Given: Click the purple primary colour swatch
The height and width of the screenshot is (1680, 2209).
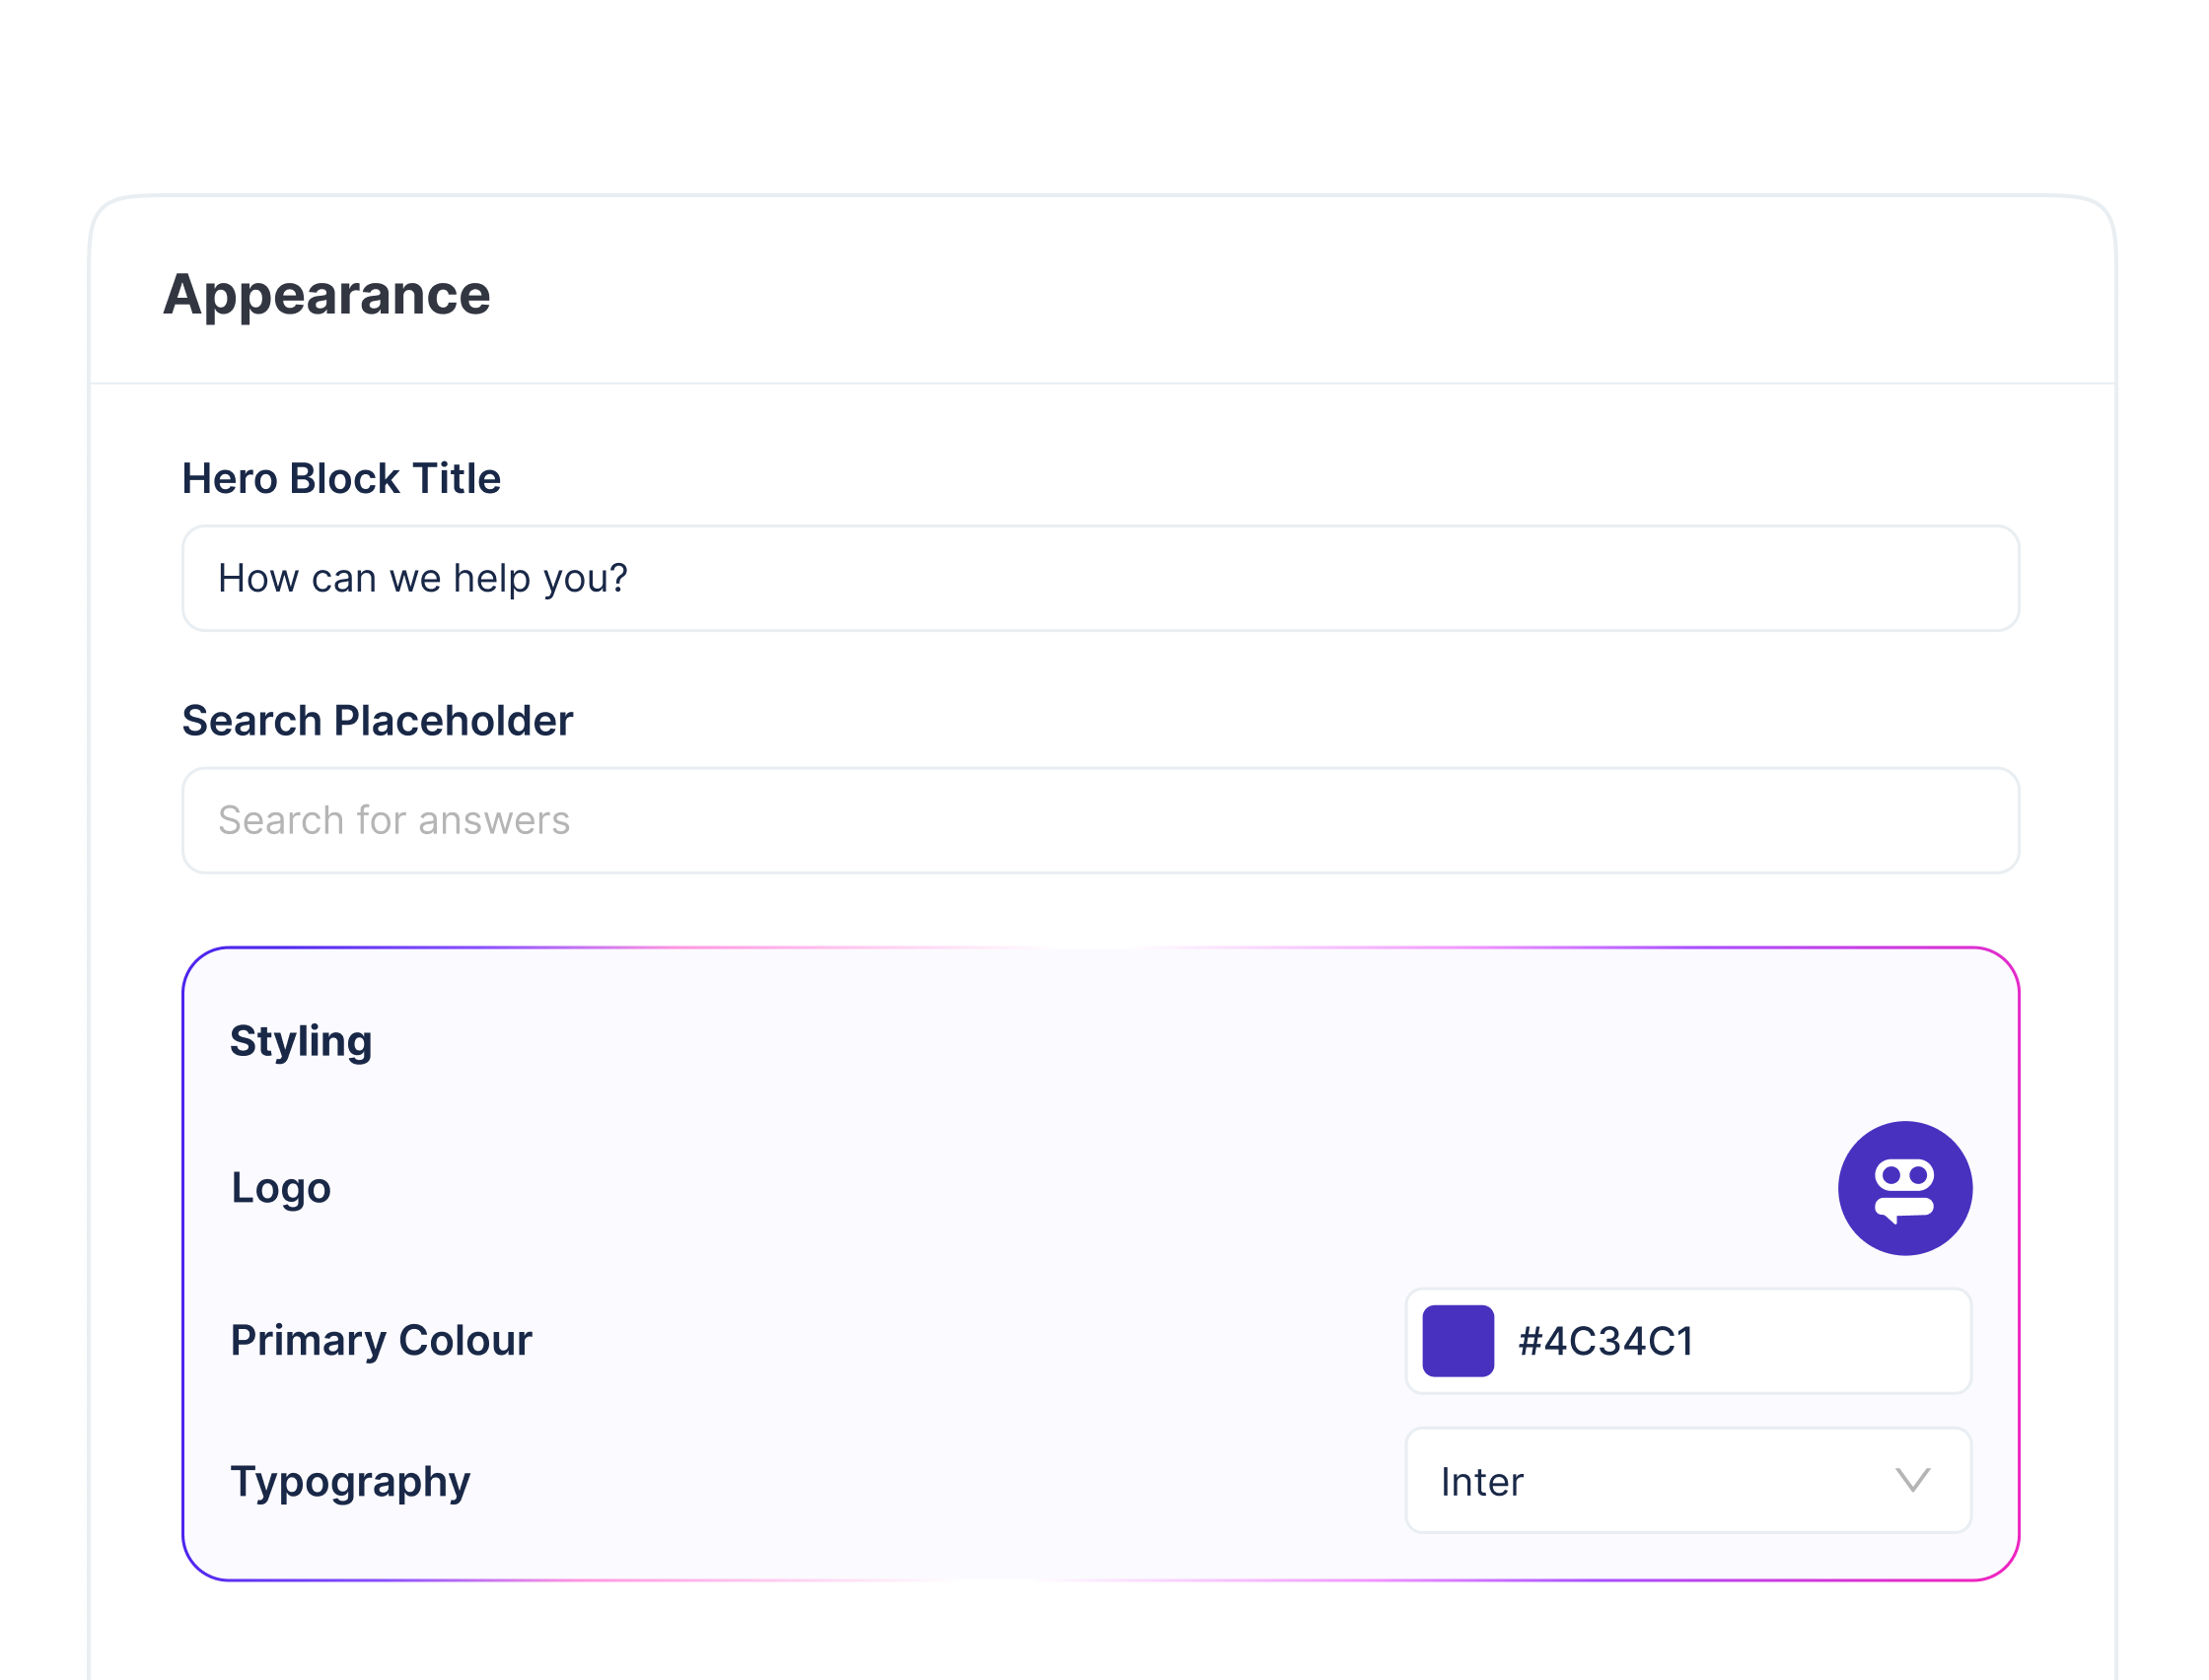Looking at the screenshot, I should tap(1457, 1341).
